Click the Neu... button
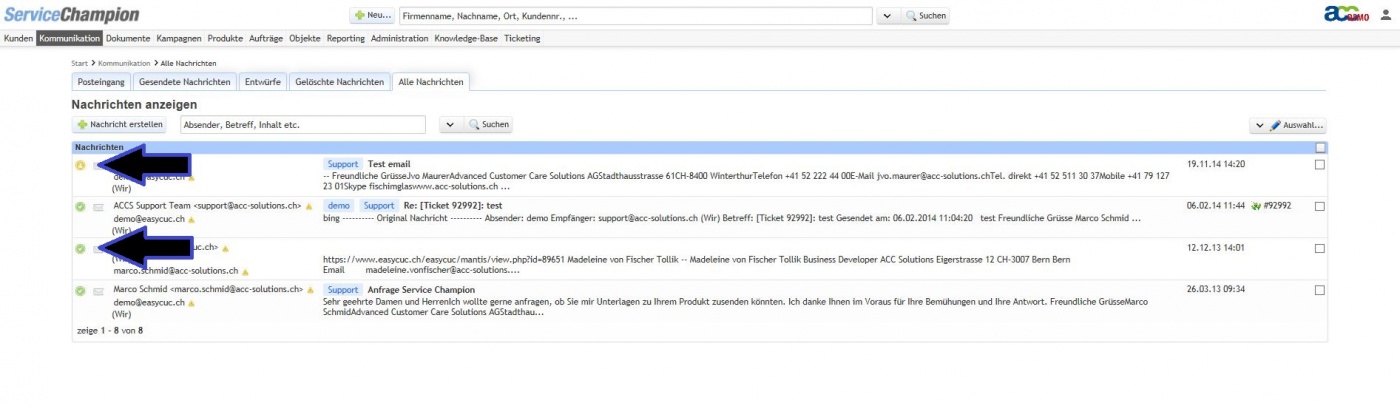Screen dimensions: 1400x406 (x=372, y=16)
